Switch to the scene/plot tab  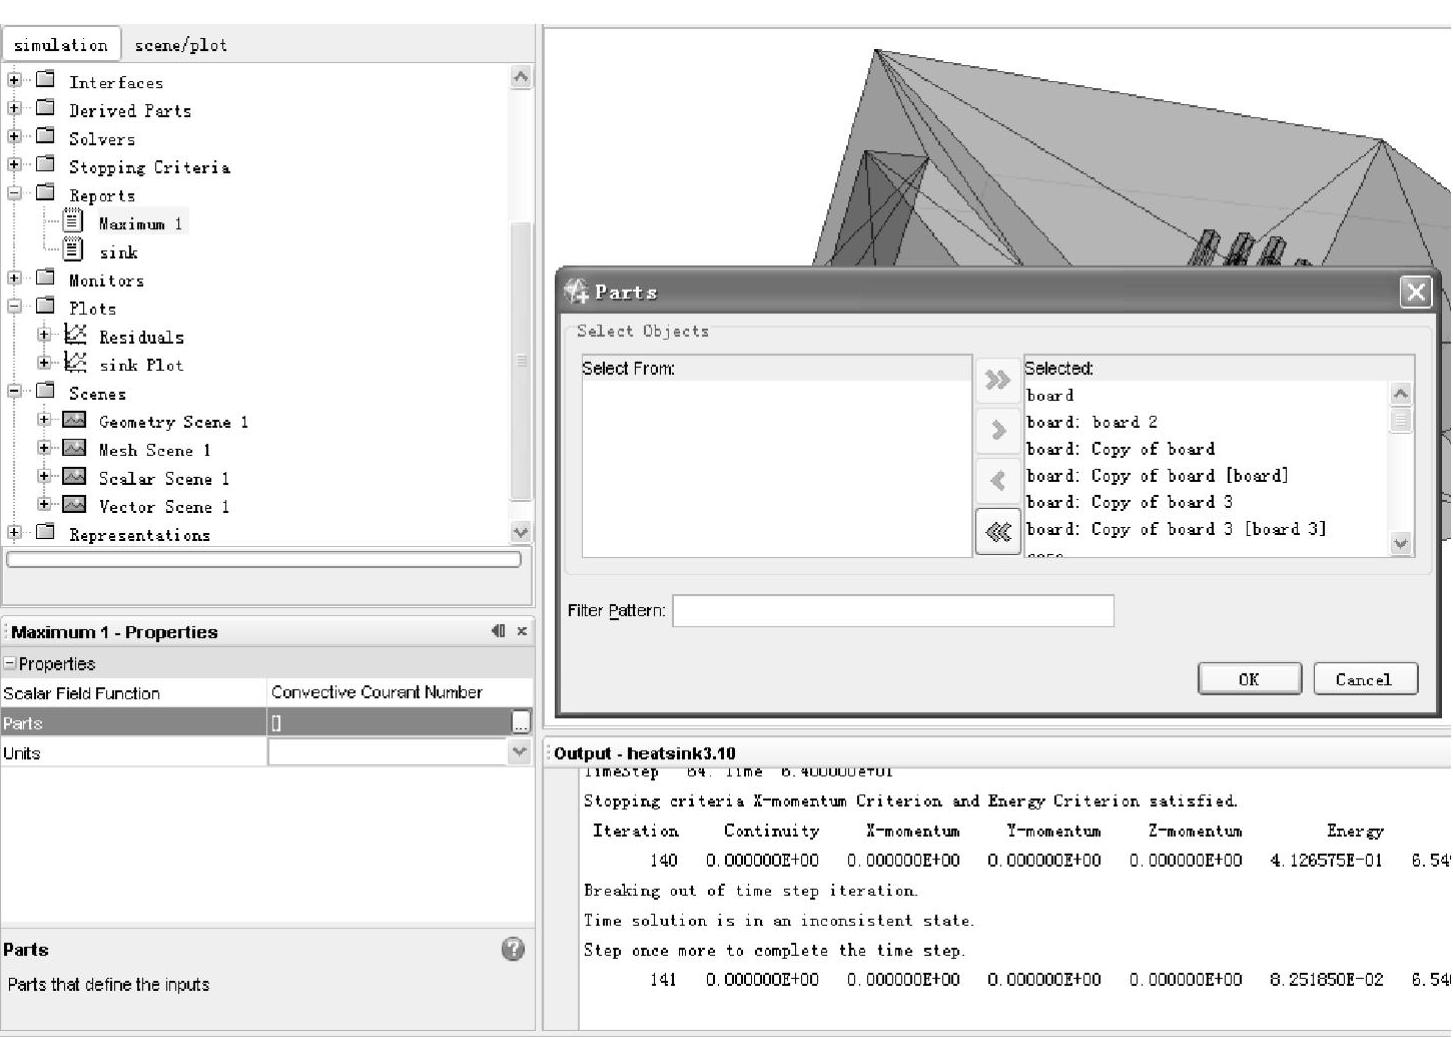coord(181,45)
